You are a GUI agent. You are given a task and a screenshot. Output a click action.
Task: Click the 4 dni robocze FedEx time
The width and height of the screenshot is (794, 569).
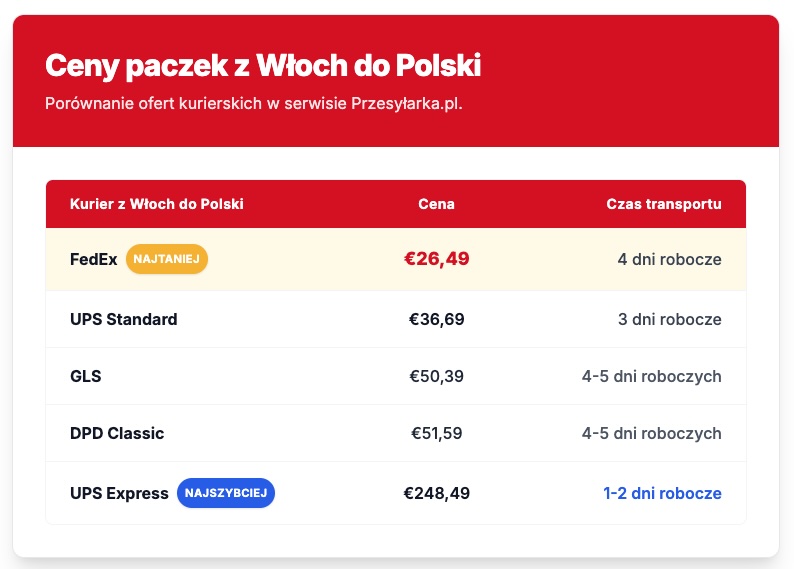click(669, 259)
